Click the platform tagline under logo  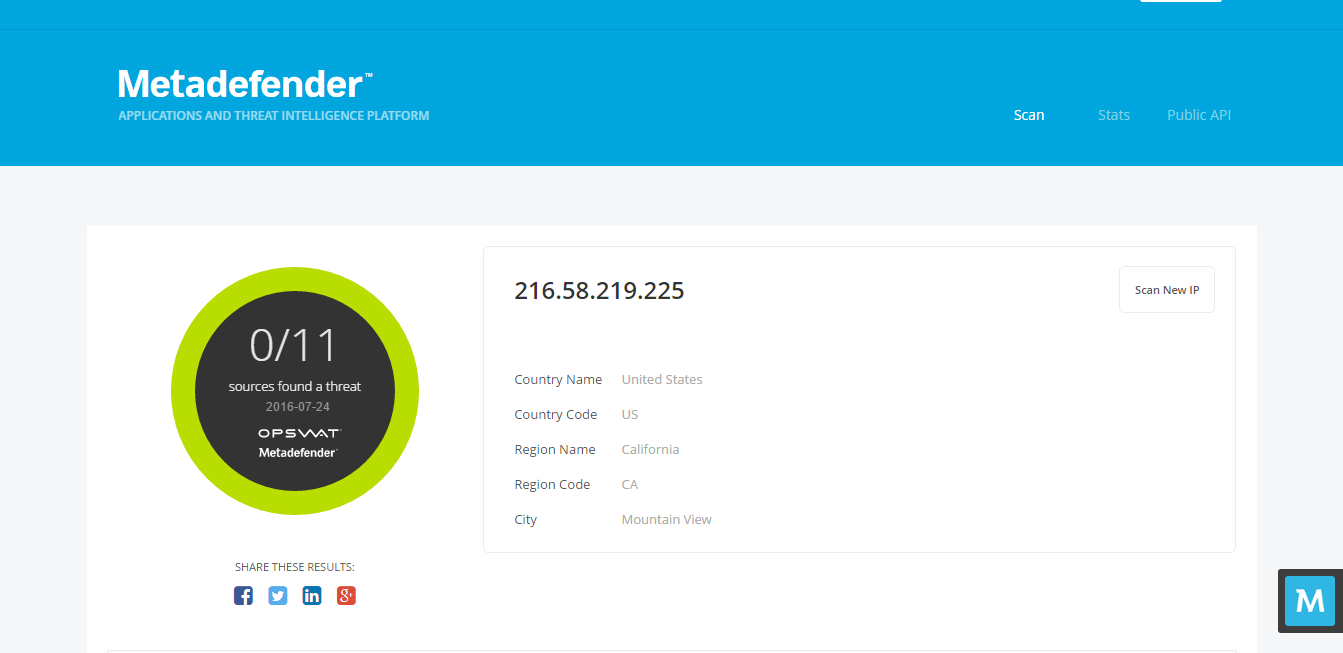pyautogui.click(x=274, y=116)
